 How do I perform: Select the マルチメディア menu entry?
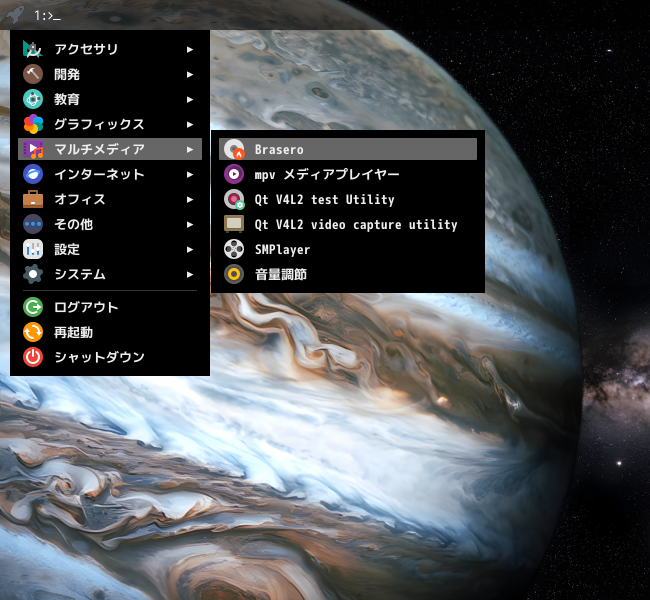click(110, 149)
